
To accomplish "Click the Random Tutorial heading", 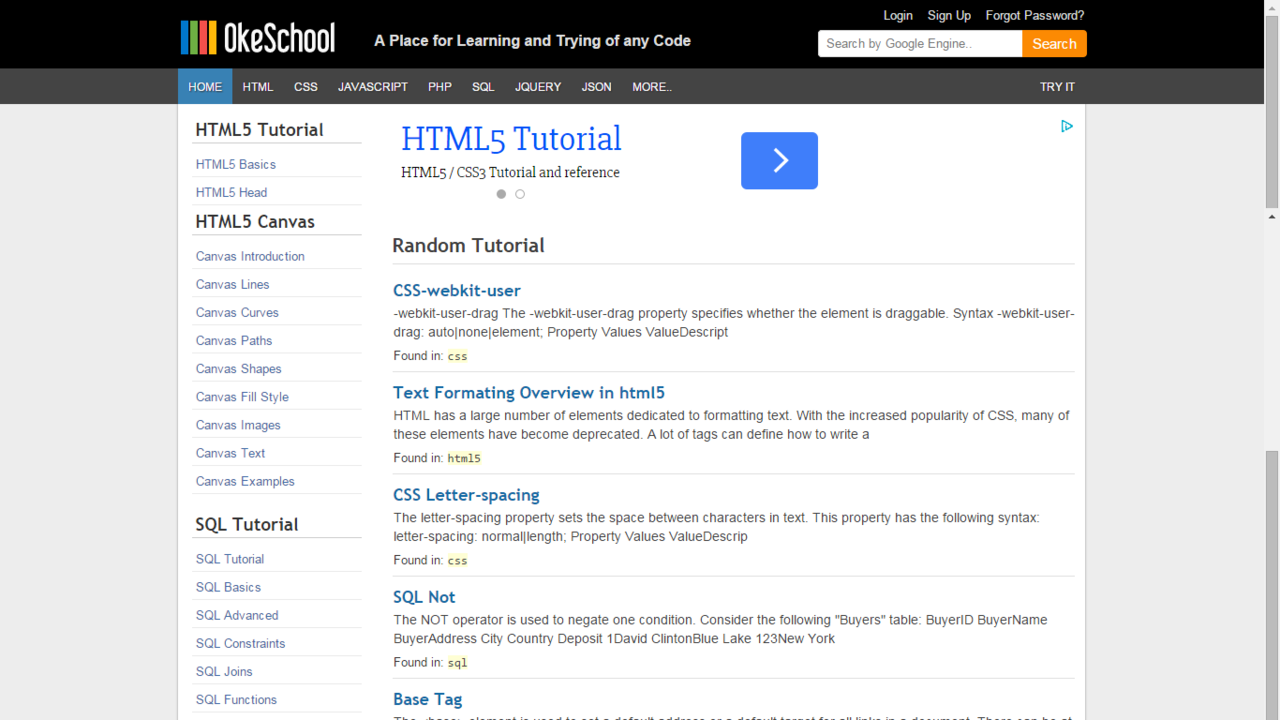I will [x=468, y=246].
